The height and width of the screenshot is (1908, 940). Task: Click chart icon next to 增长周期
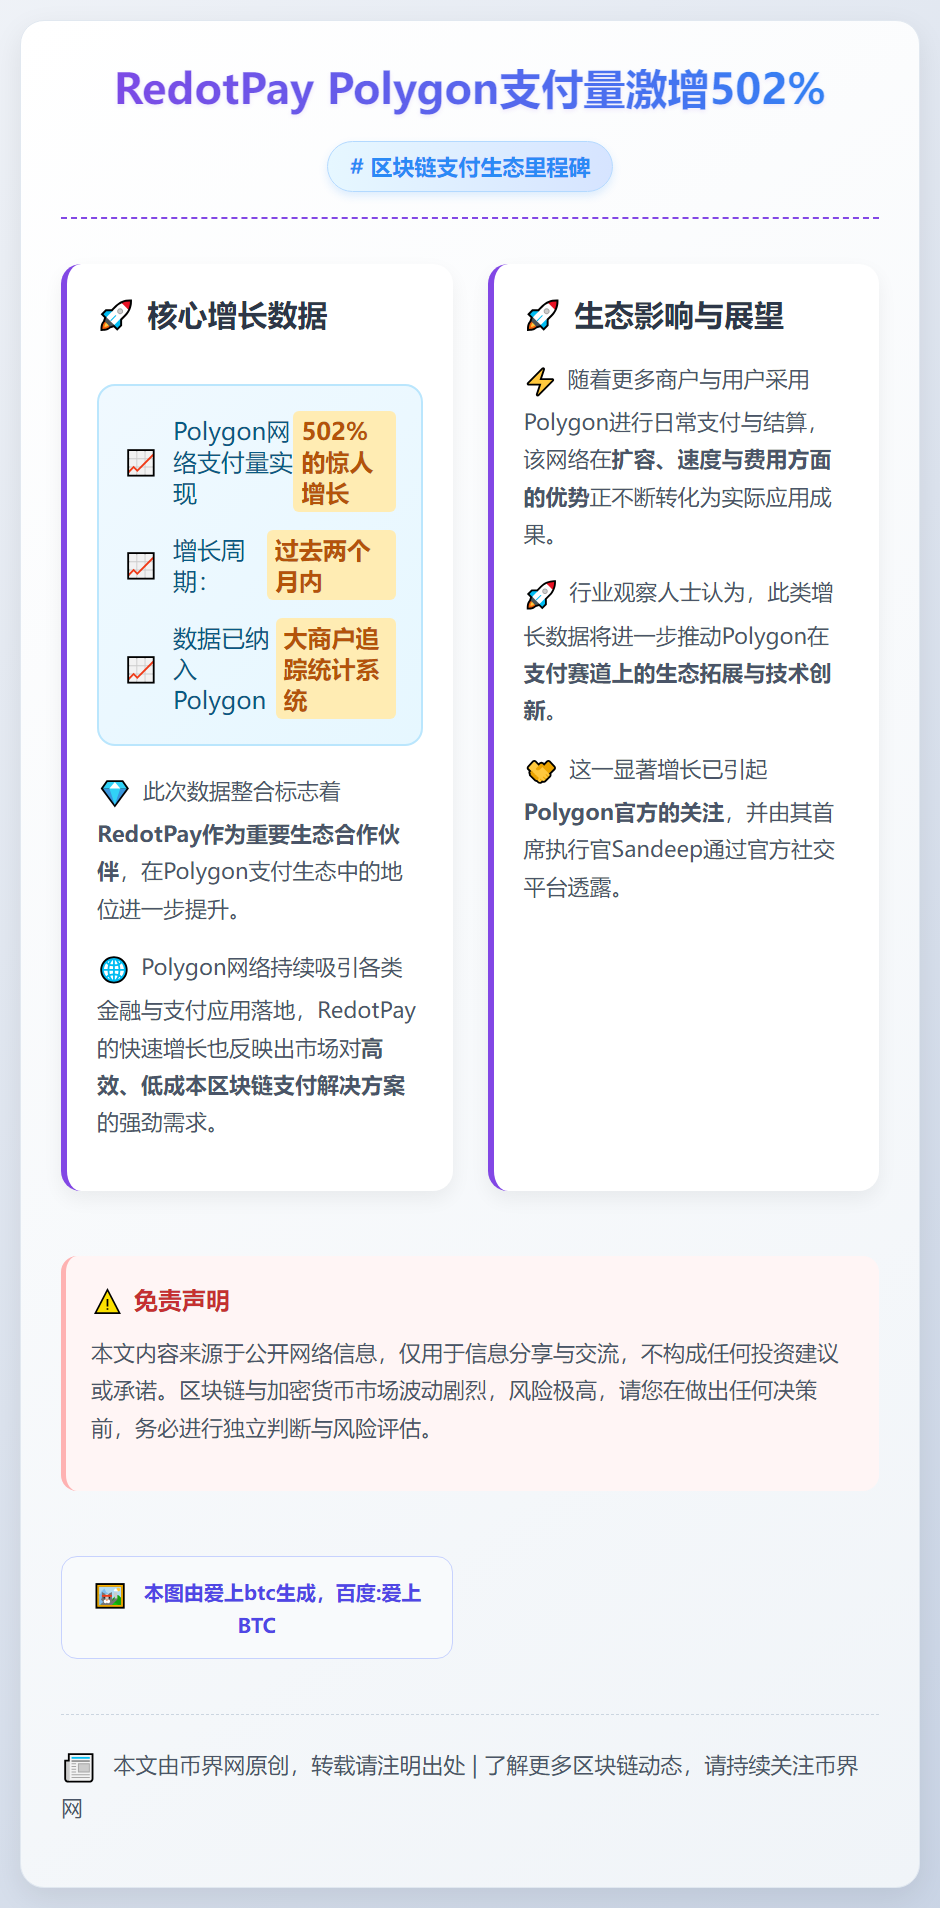click(x=141, y=566)
